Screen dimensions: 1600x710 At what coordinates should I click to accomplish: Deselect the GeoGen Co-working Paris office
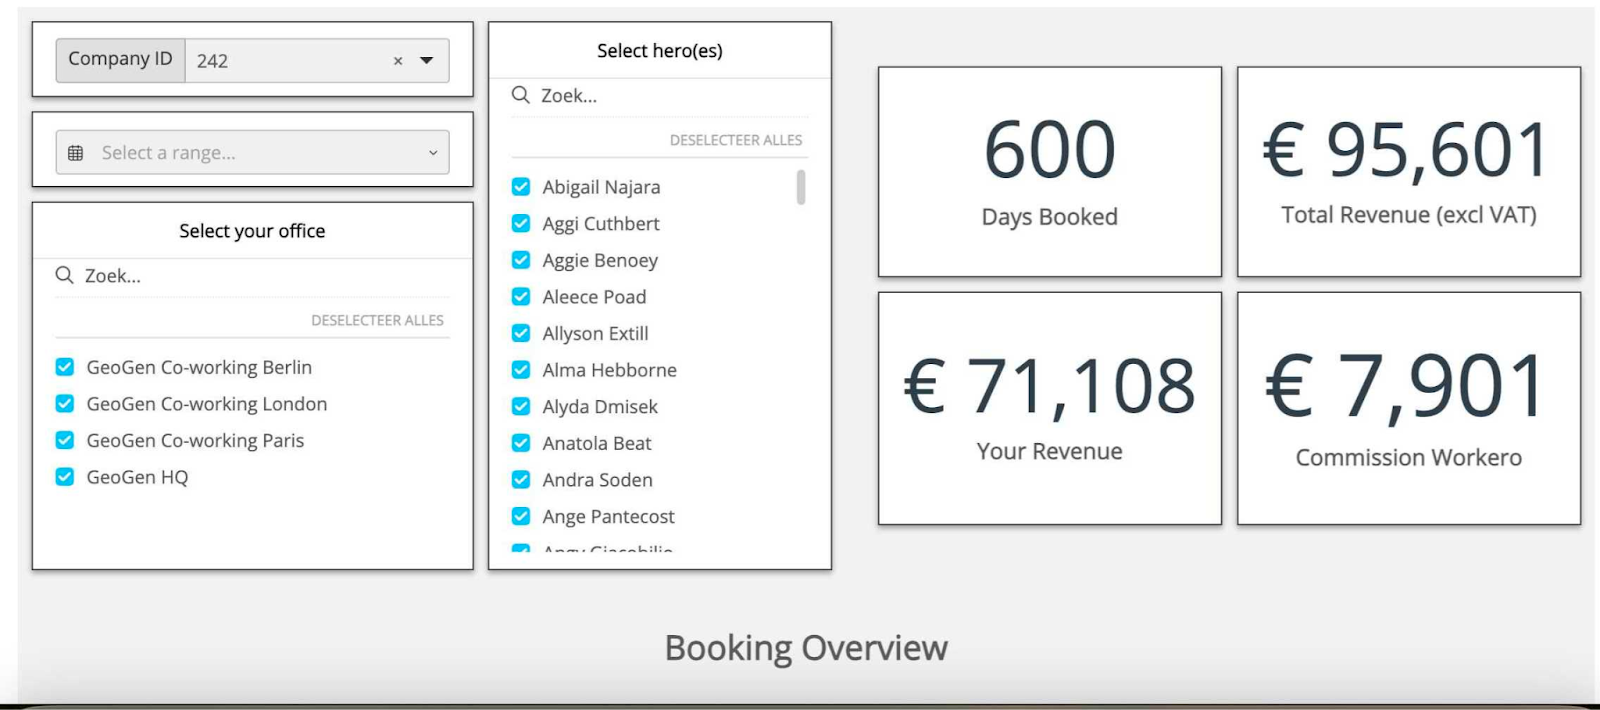point(65,440)
